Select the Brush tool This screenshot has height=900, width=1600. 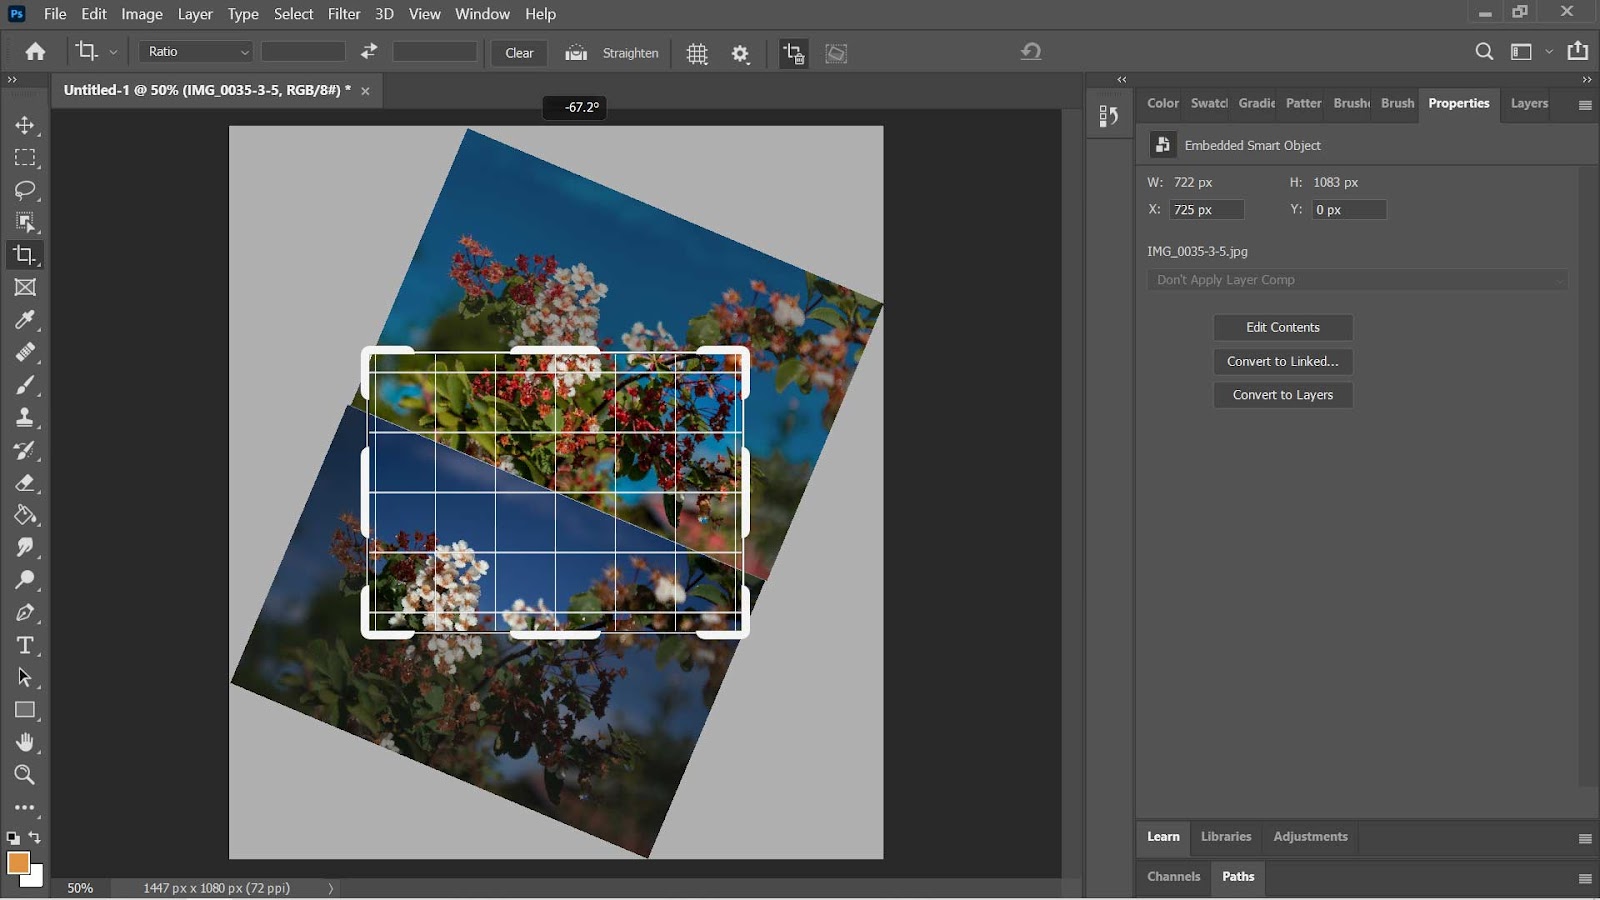pos(25,385)
